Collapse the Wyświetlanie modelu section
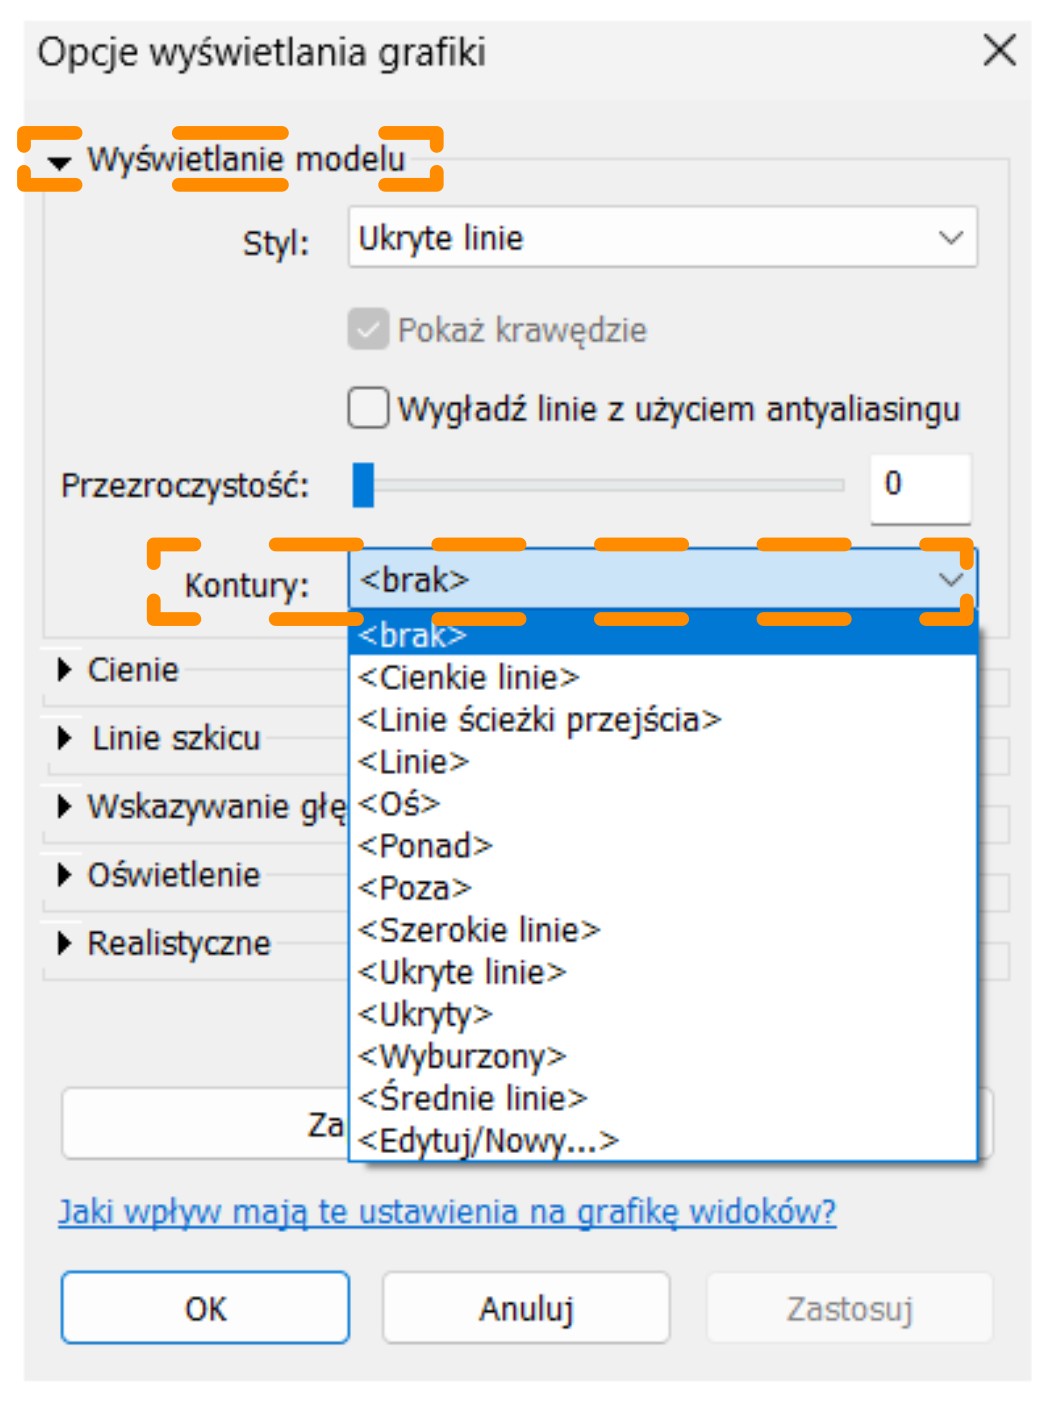1060x1417 pixels. tap(61, 162)
